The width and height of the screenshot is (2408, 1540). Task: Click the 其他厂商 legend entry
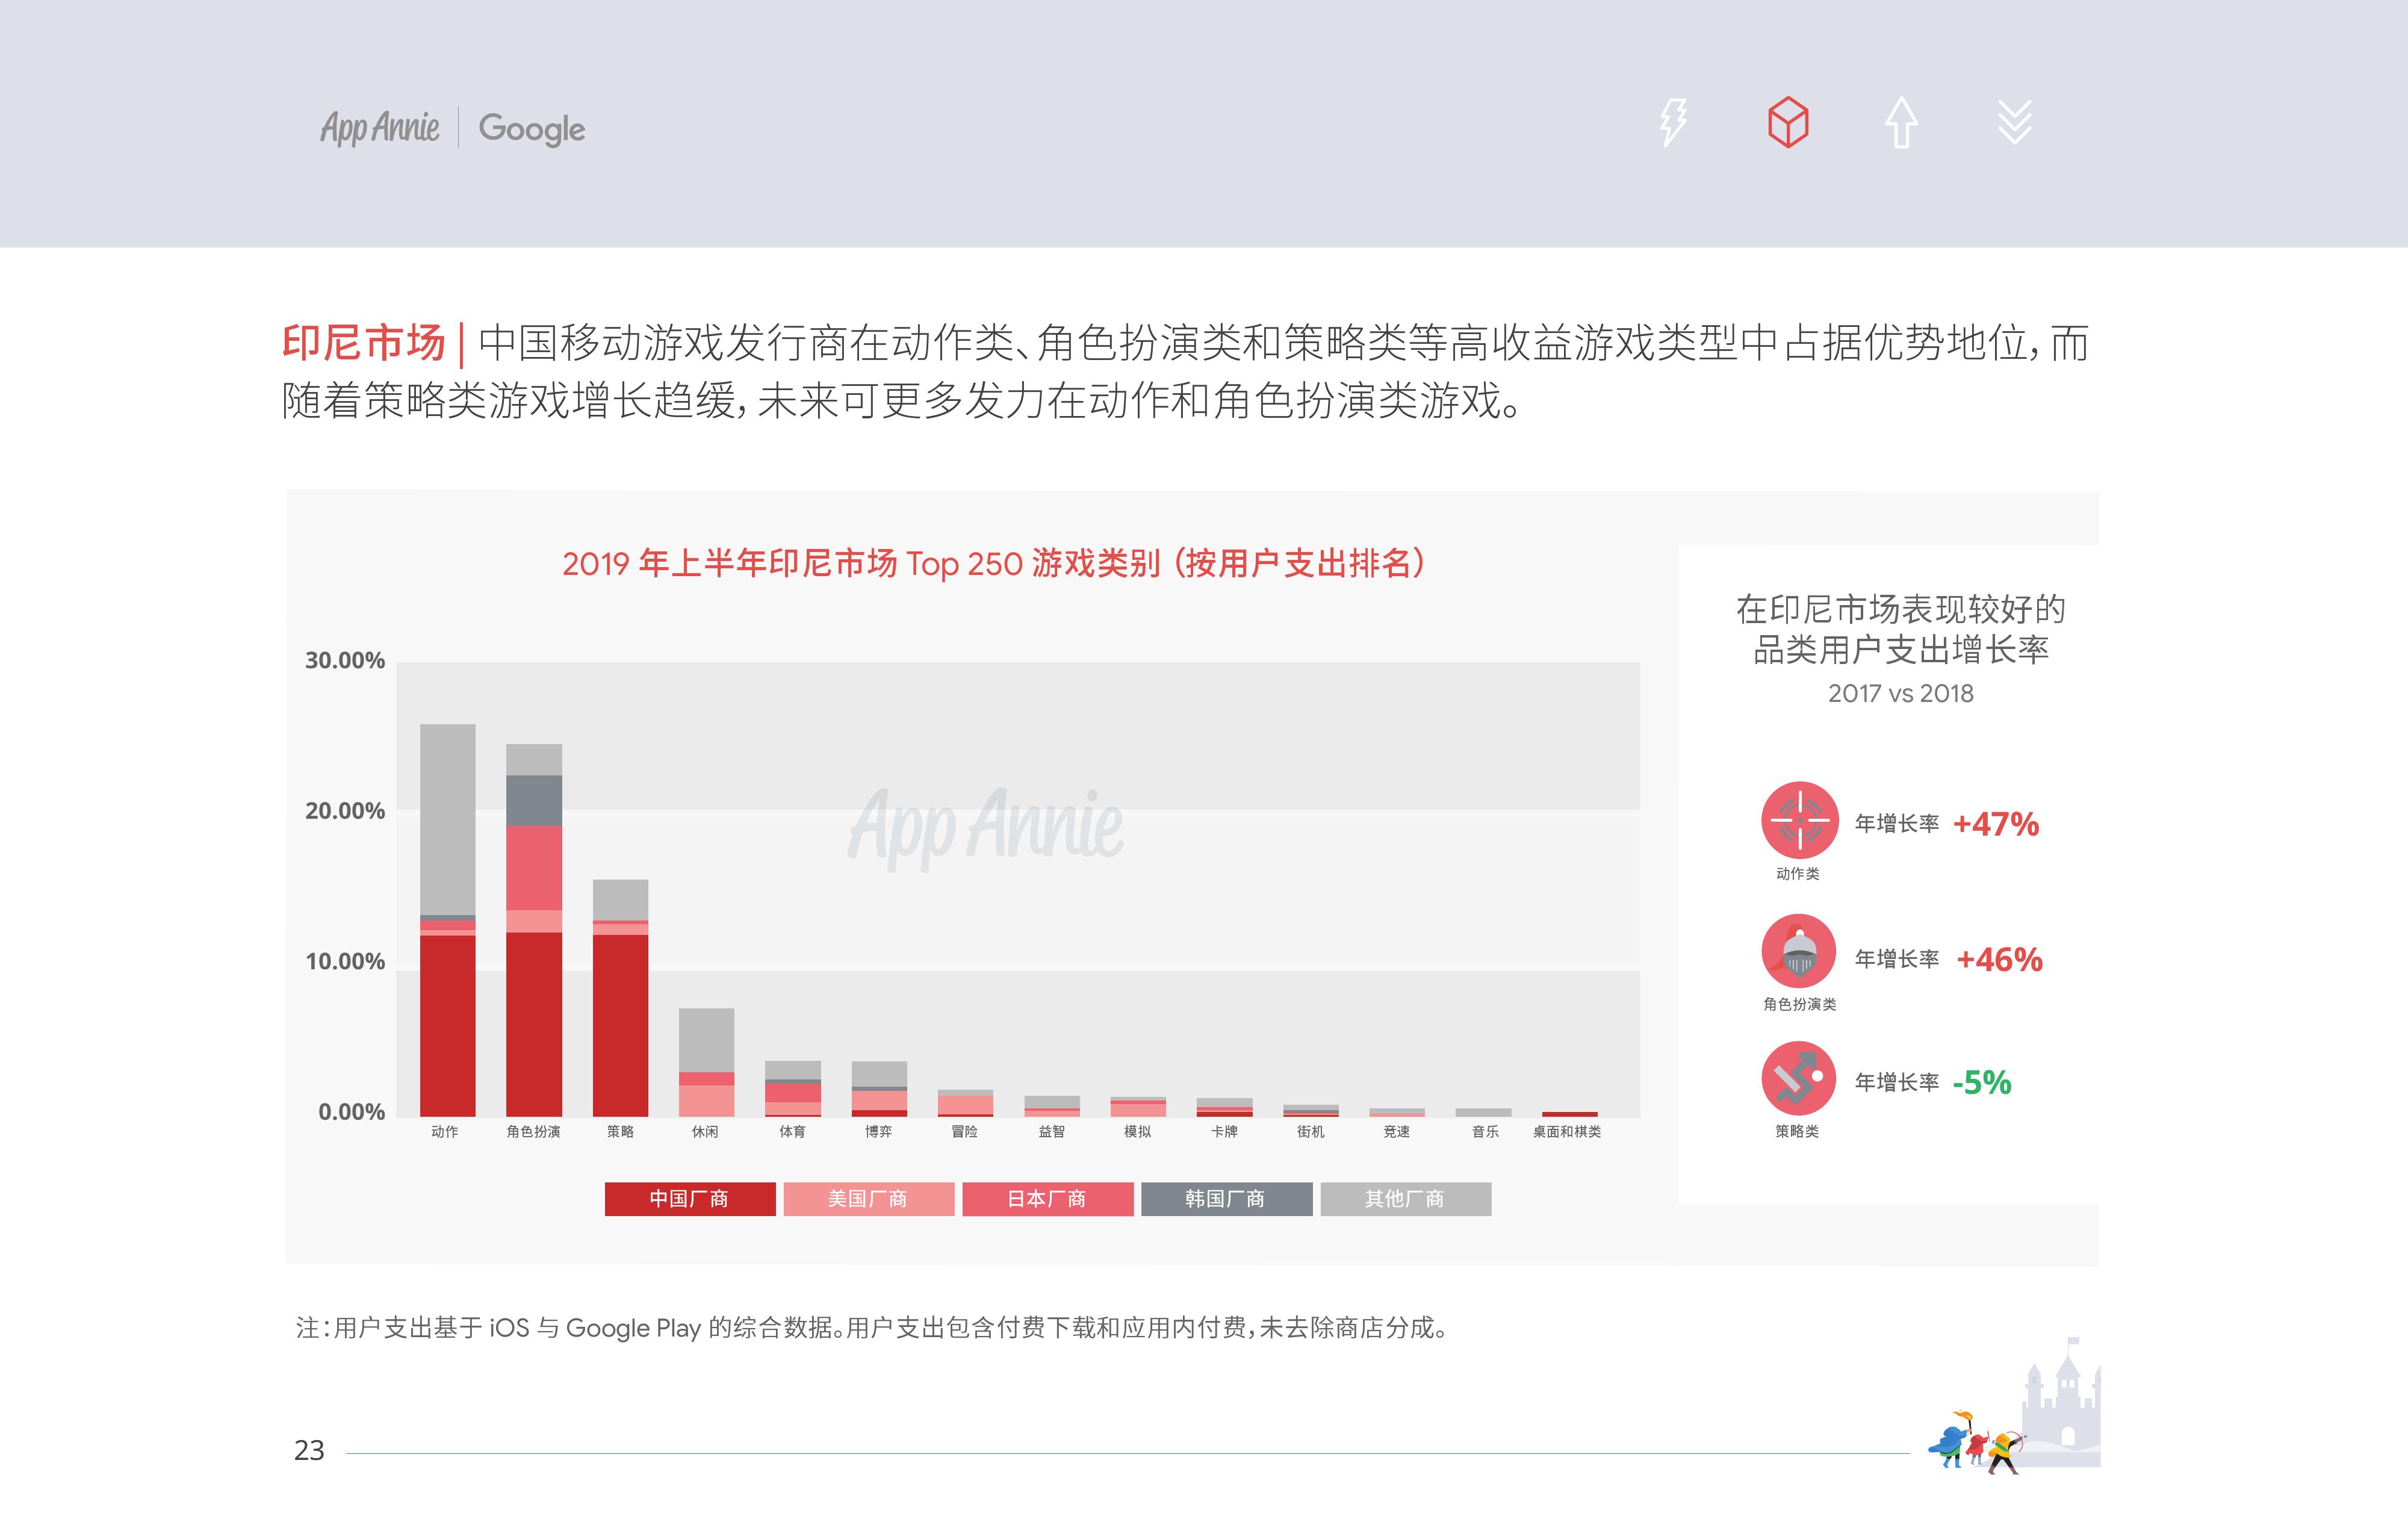[1405, 1199]
